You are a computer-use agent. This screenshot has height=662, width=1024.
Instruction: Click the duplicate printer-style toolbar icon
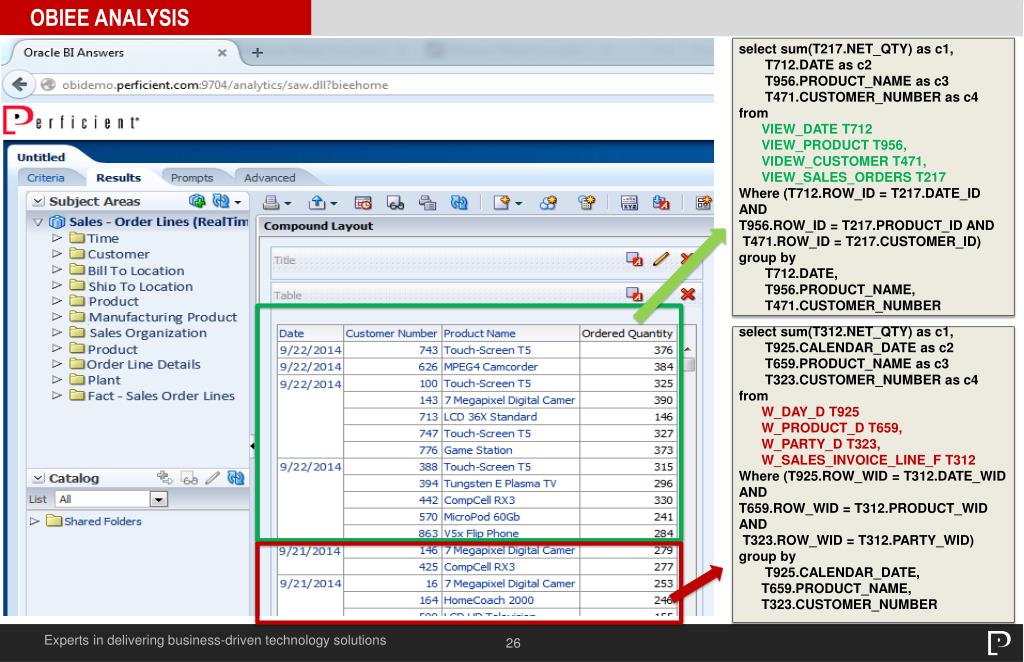coord(428,203)
